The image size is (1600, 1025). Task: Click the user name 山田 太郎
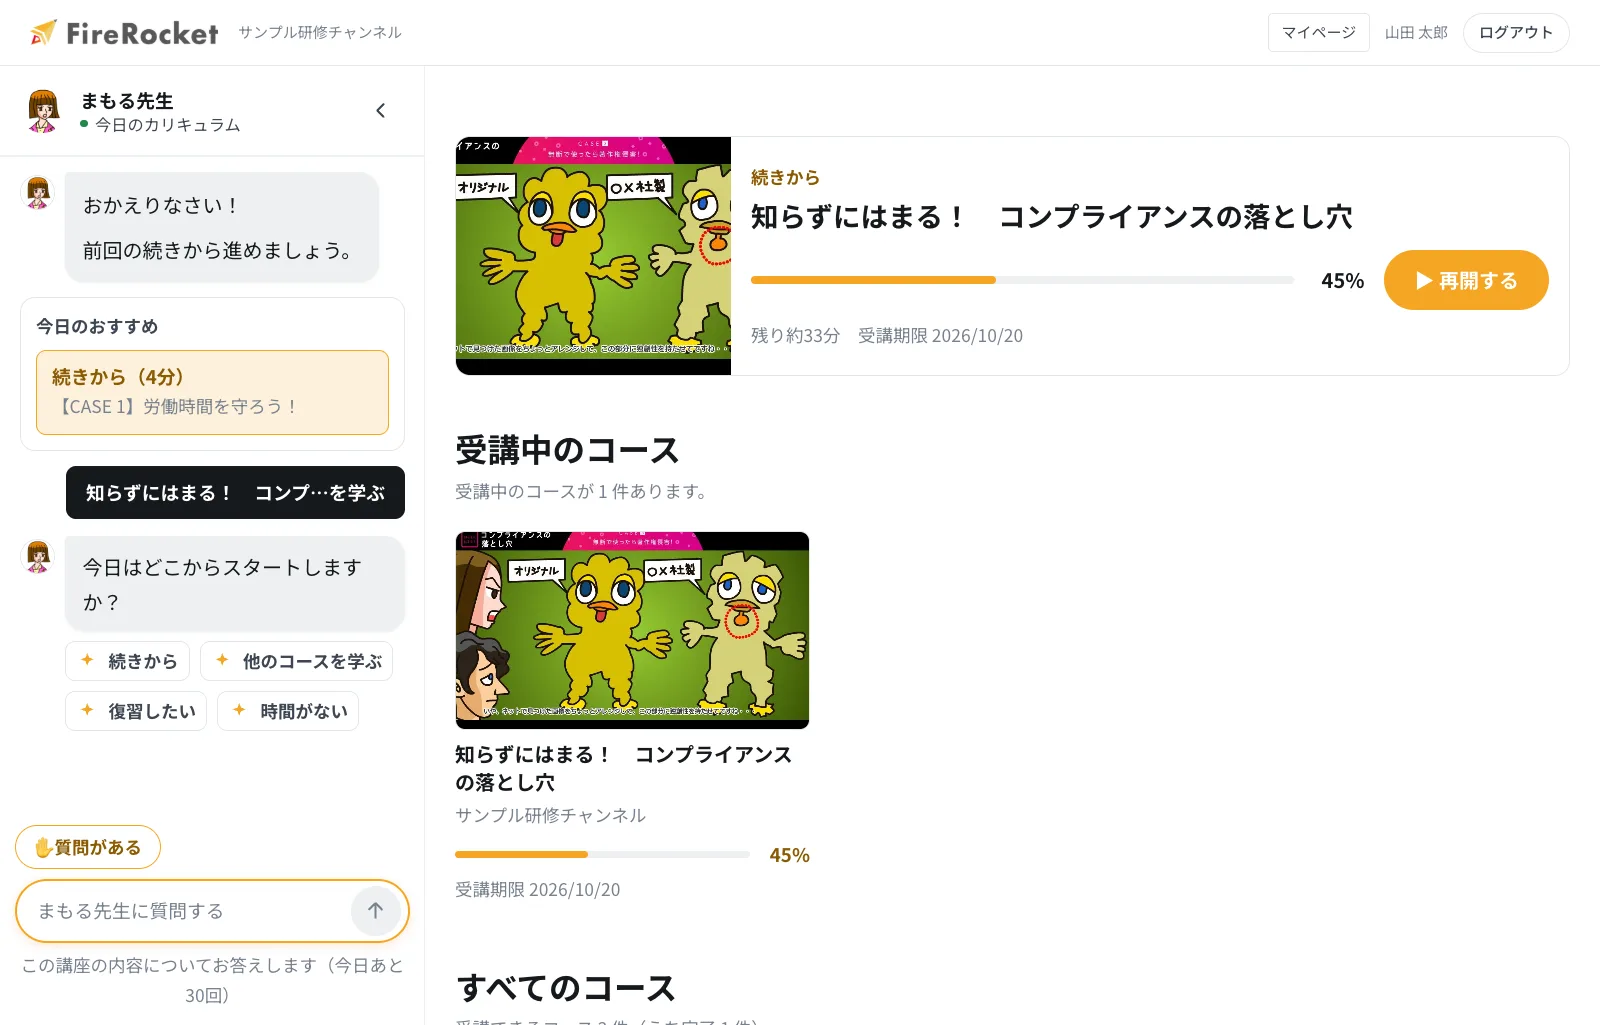(x=1416, y=33)
